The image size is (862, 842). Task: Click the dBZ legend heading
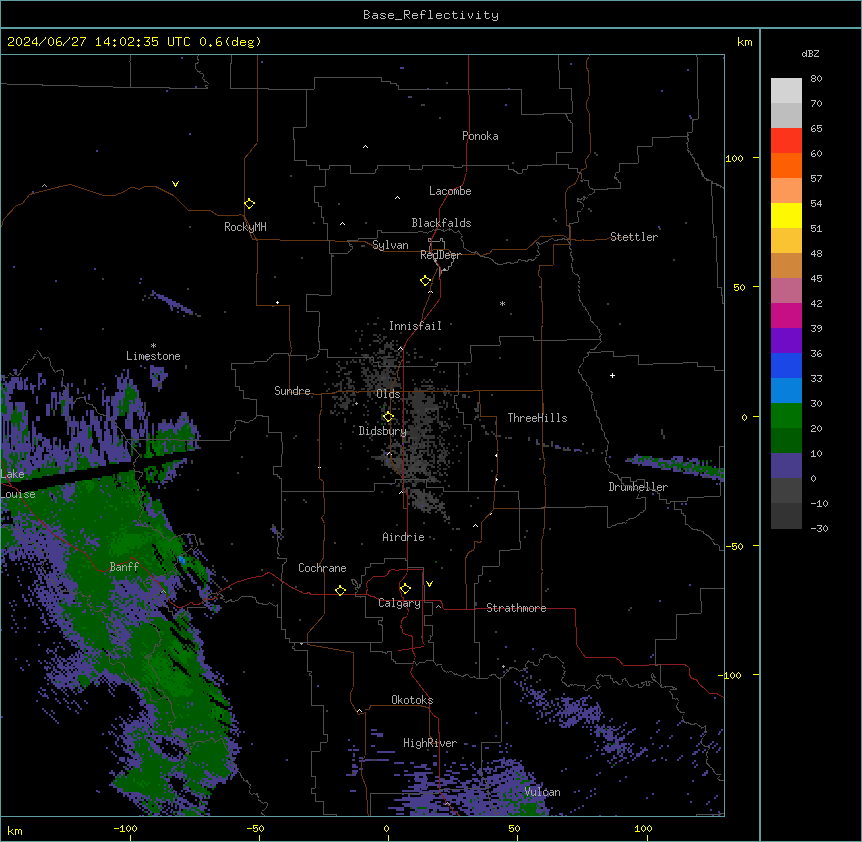pyautogui.click(x=810, y=53)
